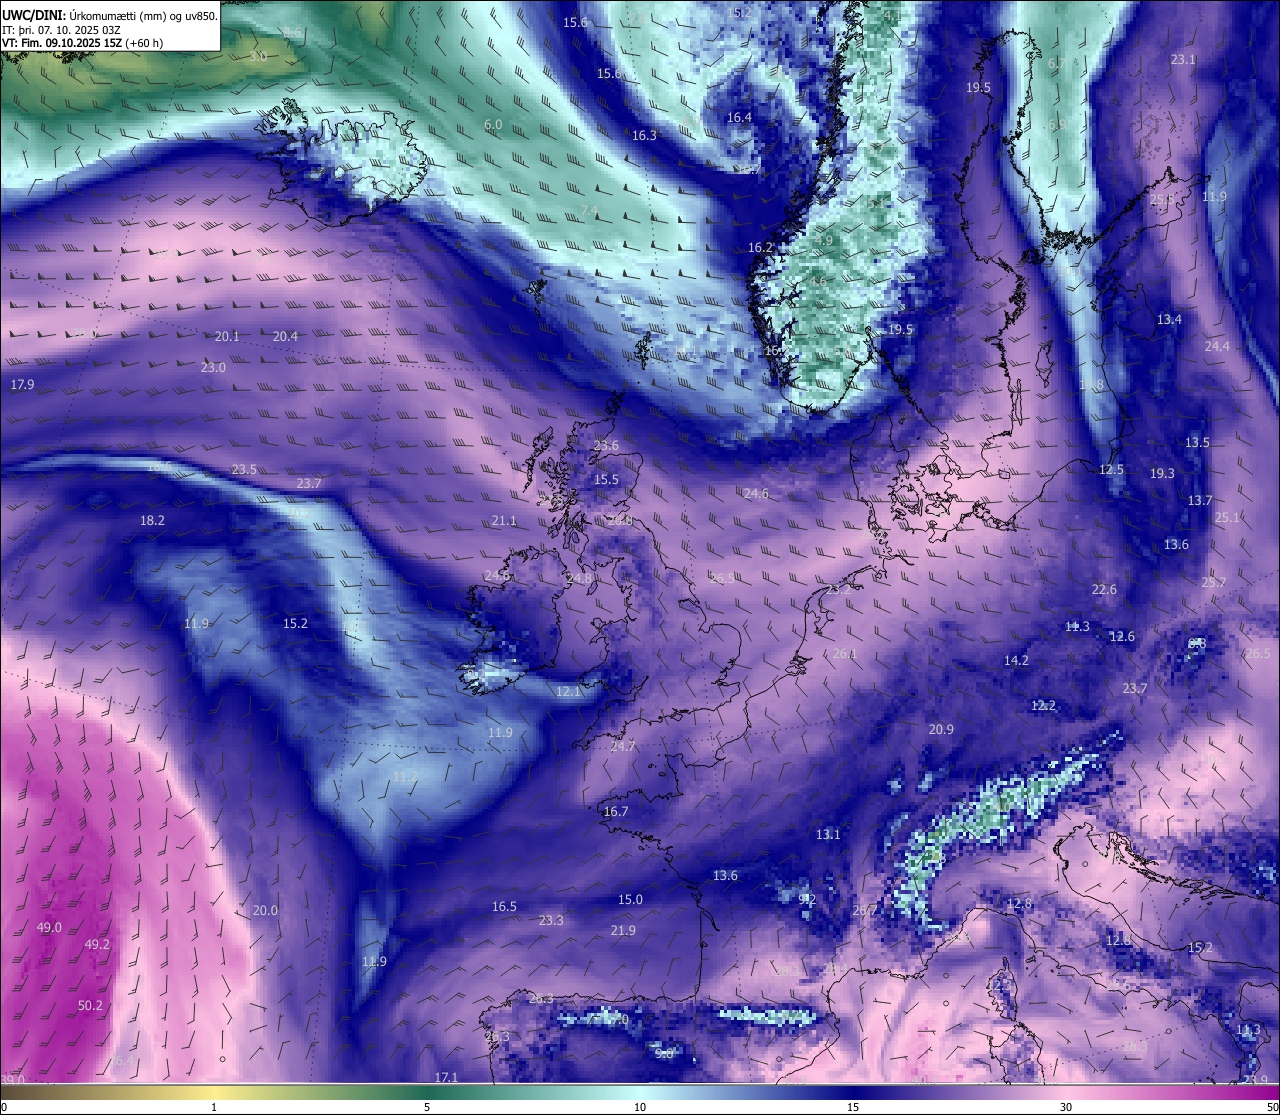
Task: Click the 13.4 value label
Action: (x=1169, y=319)
